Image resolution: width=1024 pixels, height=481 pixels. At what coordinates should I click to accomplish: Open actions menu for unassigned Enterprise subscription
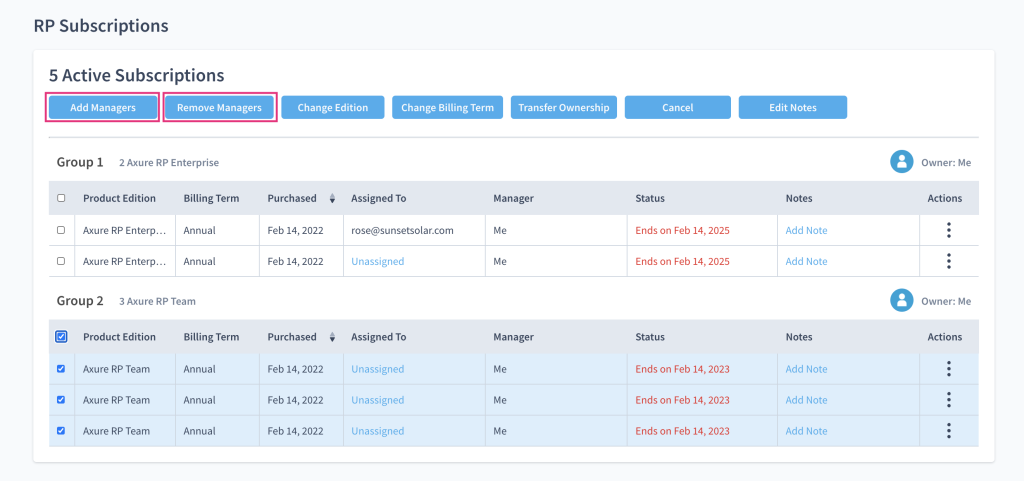point(948,261)
